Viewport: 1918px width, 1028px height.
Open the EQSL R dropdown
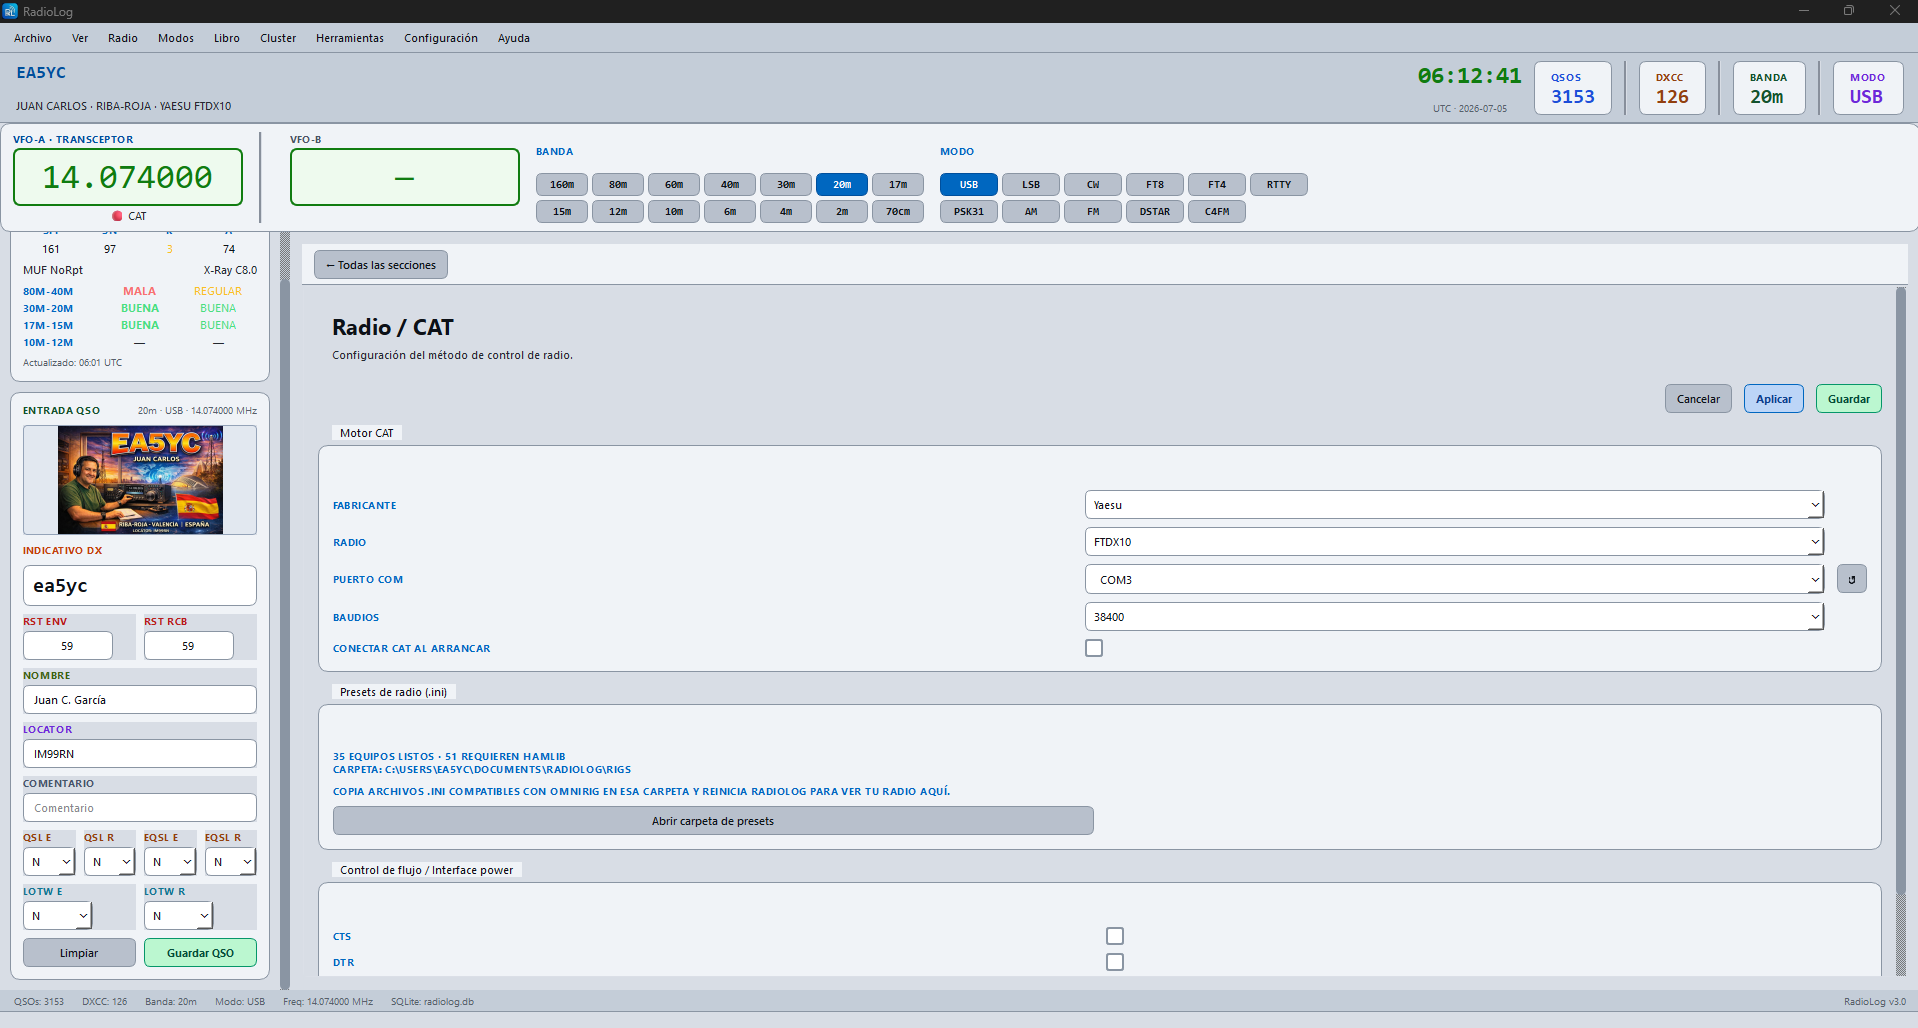(x=231, y=862)
